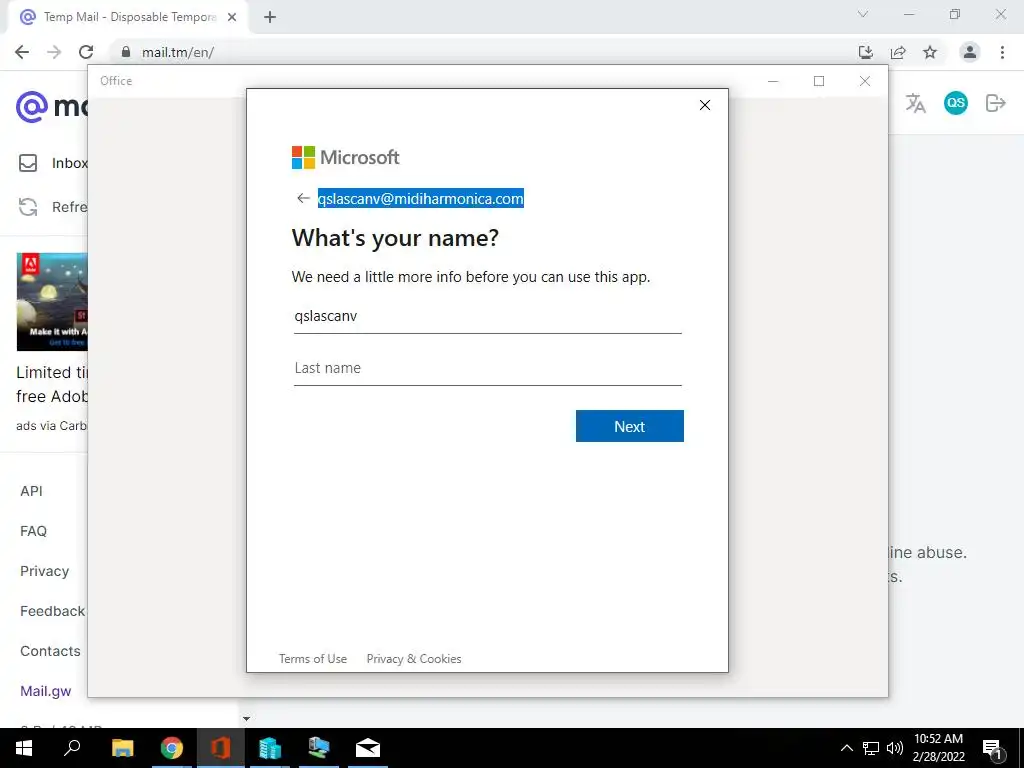The height and width of the screenshot is (768, 1024).
Task: Open the Privacy link in mail.tm sidebar
Action: [x=44, y=571]
